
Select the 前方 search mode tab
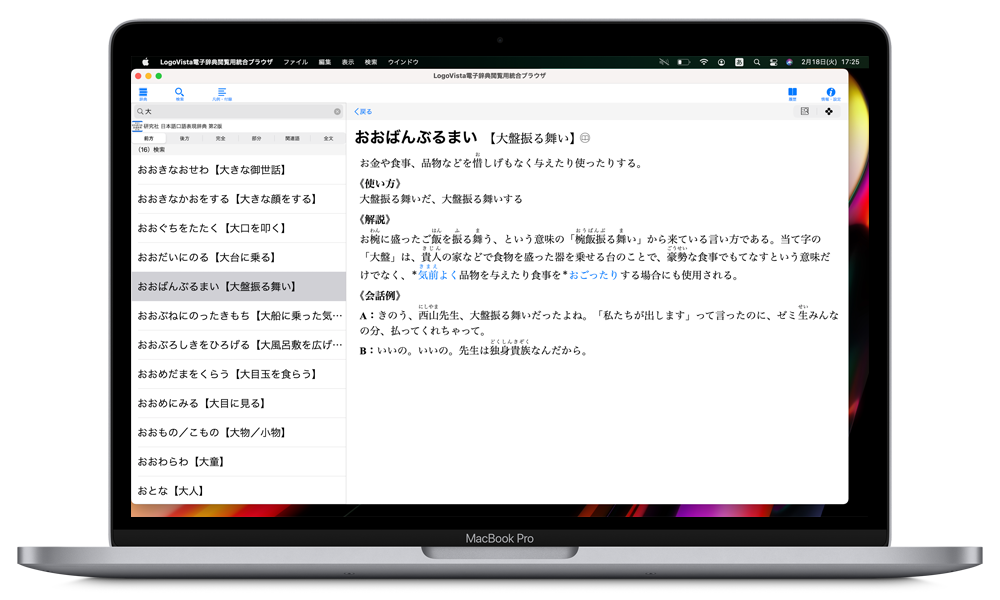[149, 138]
